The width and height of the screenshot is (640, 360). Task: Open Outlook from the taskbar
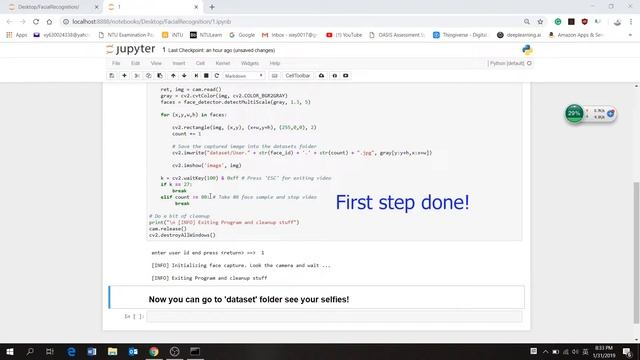point(133,351)
